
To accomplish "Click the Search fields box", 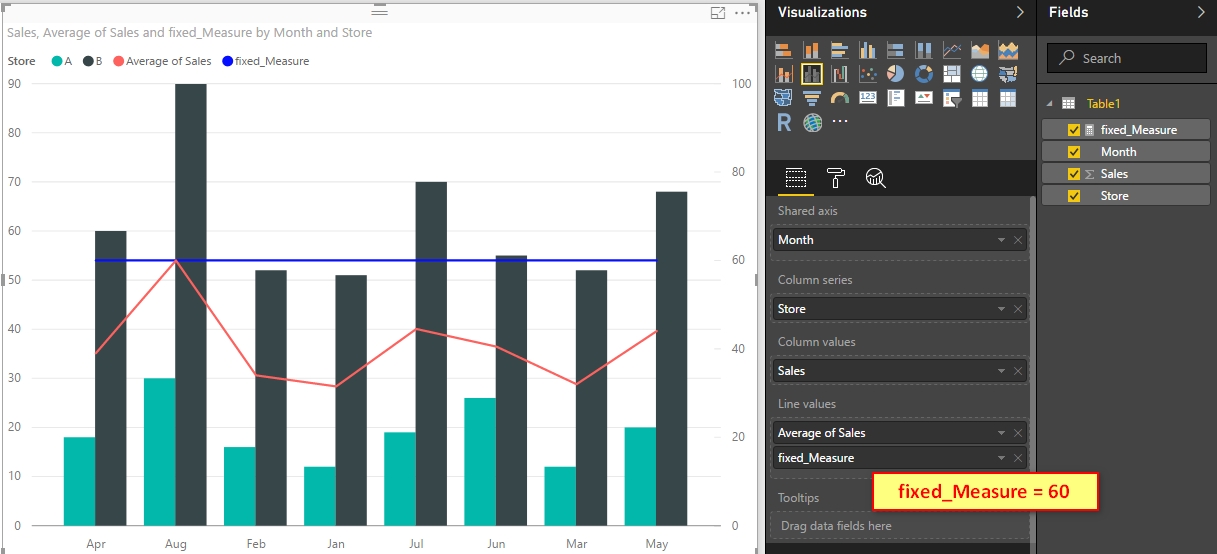I will click(1127, 58).
